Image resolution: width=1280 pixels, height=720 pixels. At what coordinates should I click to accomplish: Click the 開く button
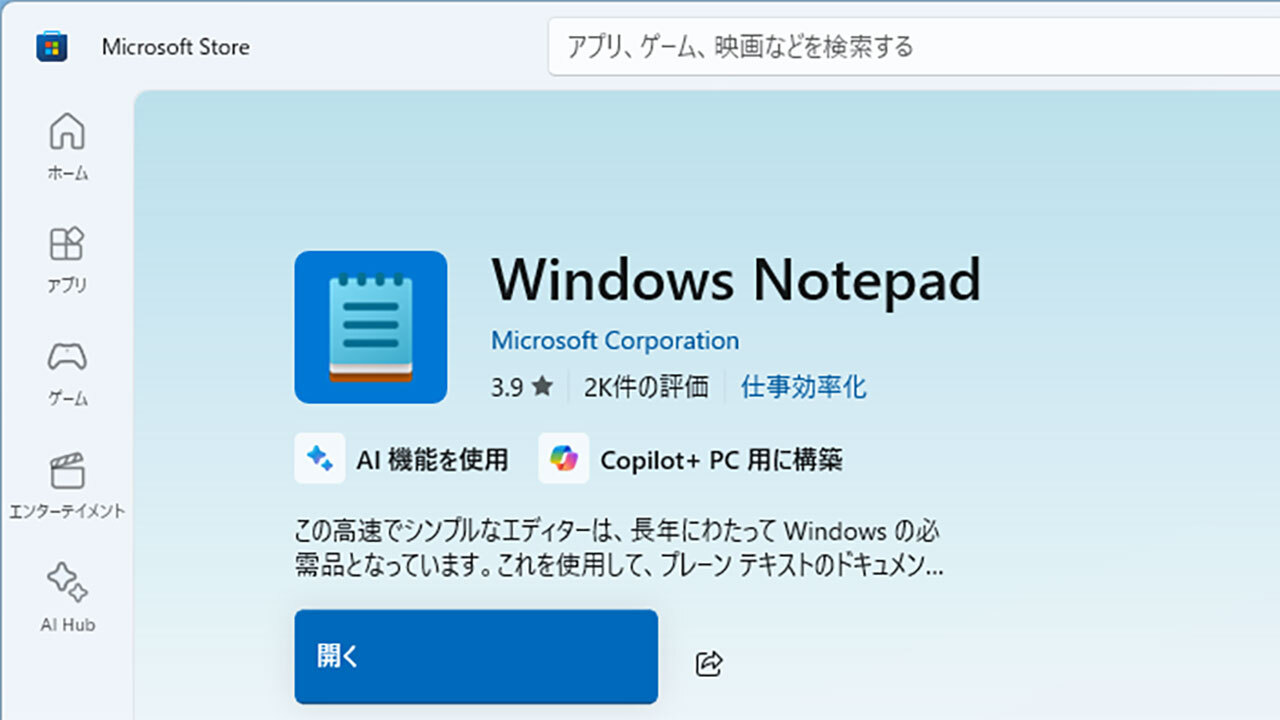point(476,657)
